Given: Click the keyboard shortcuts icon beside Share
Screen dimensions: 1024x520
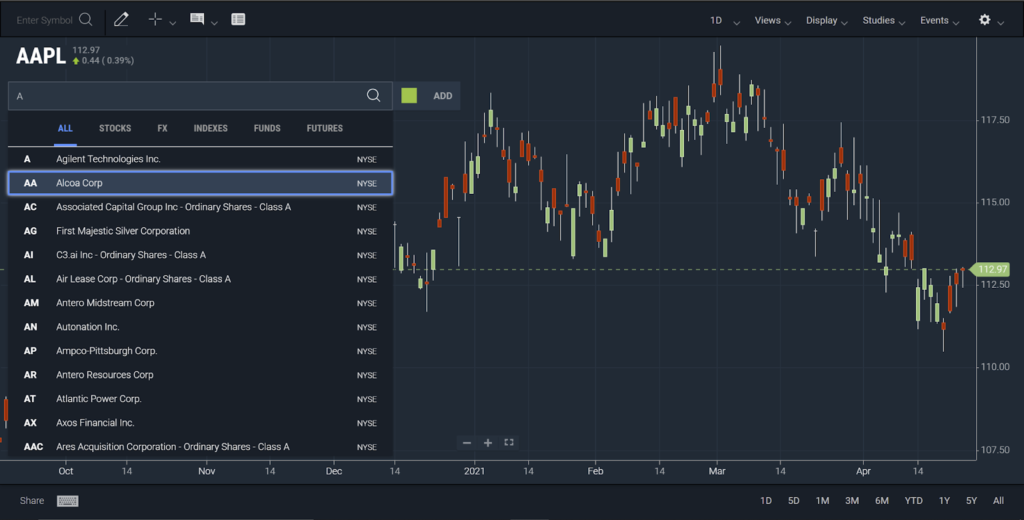Looking at the screenshot, I should [x=68, y=501].
